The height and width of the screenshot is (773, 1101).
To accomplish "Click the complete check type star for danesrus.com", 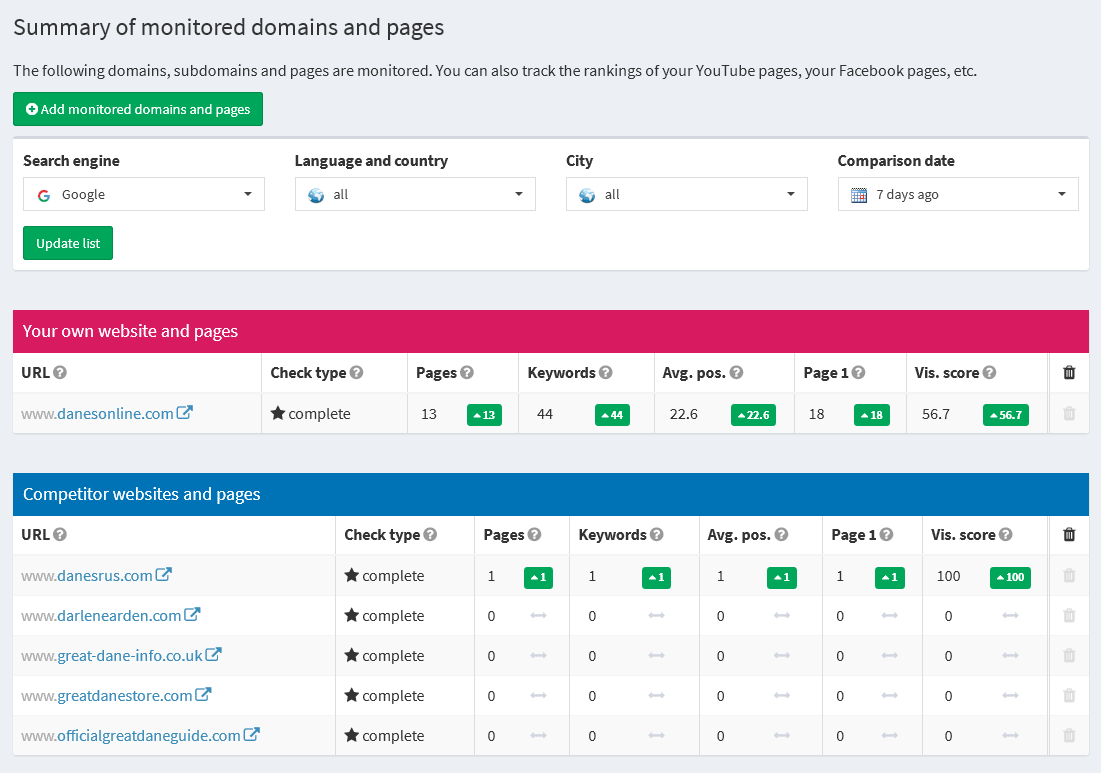I will click(349, 576).
